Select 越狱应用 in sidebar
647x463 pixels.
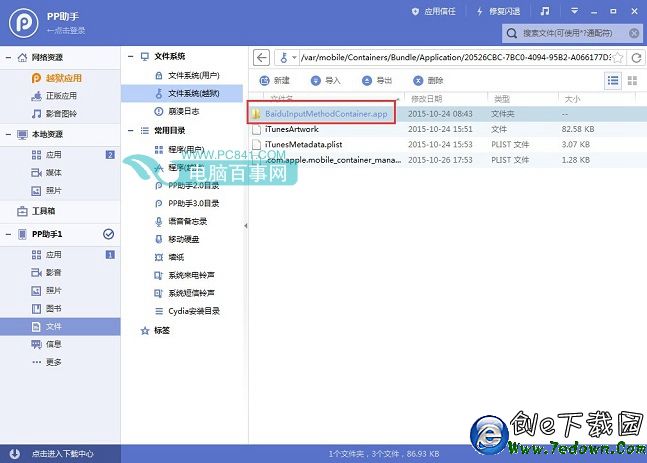(x=57, y=78)
